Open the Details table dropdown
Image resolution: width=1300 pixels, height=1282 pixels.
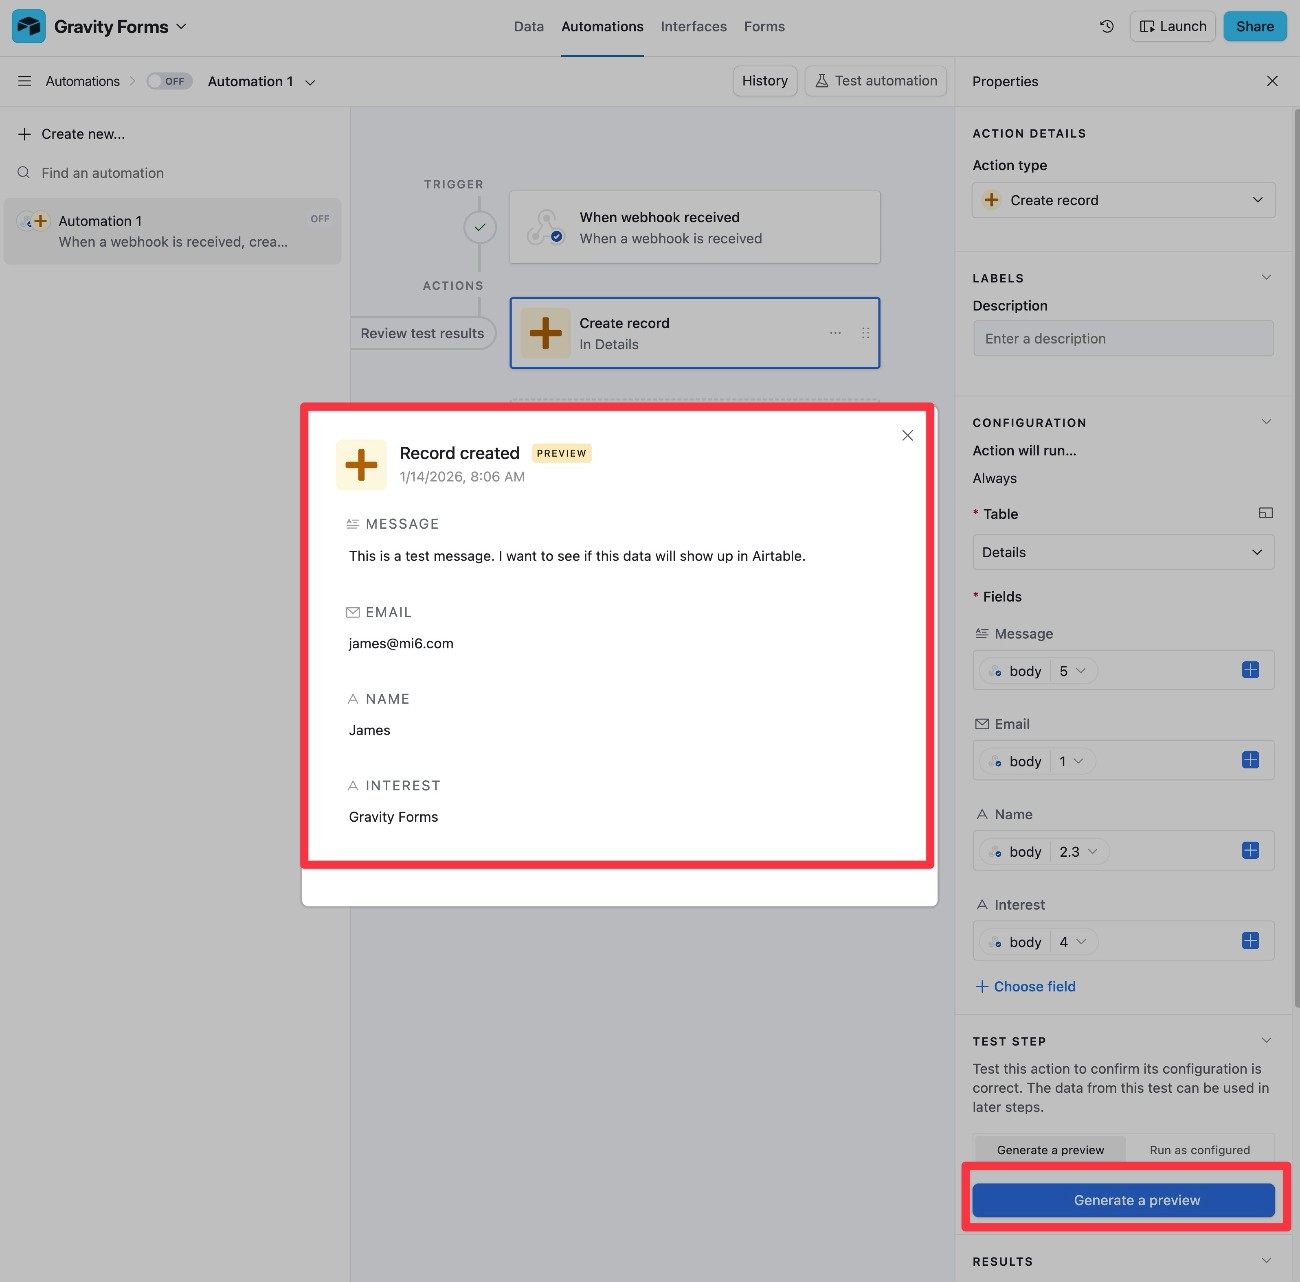click(1123, 552)
